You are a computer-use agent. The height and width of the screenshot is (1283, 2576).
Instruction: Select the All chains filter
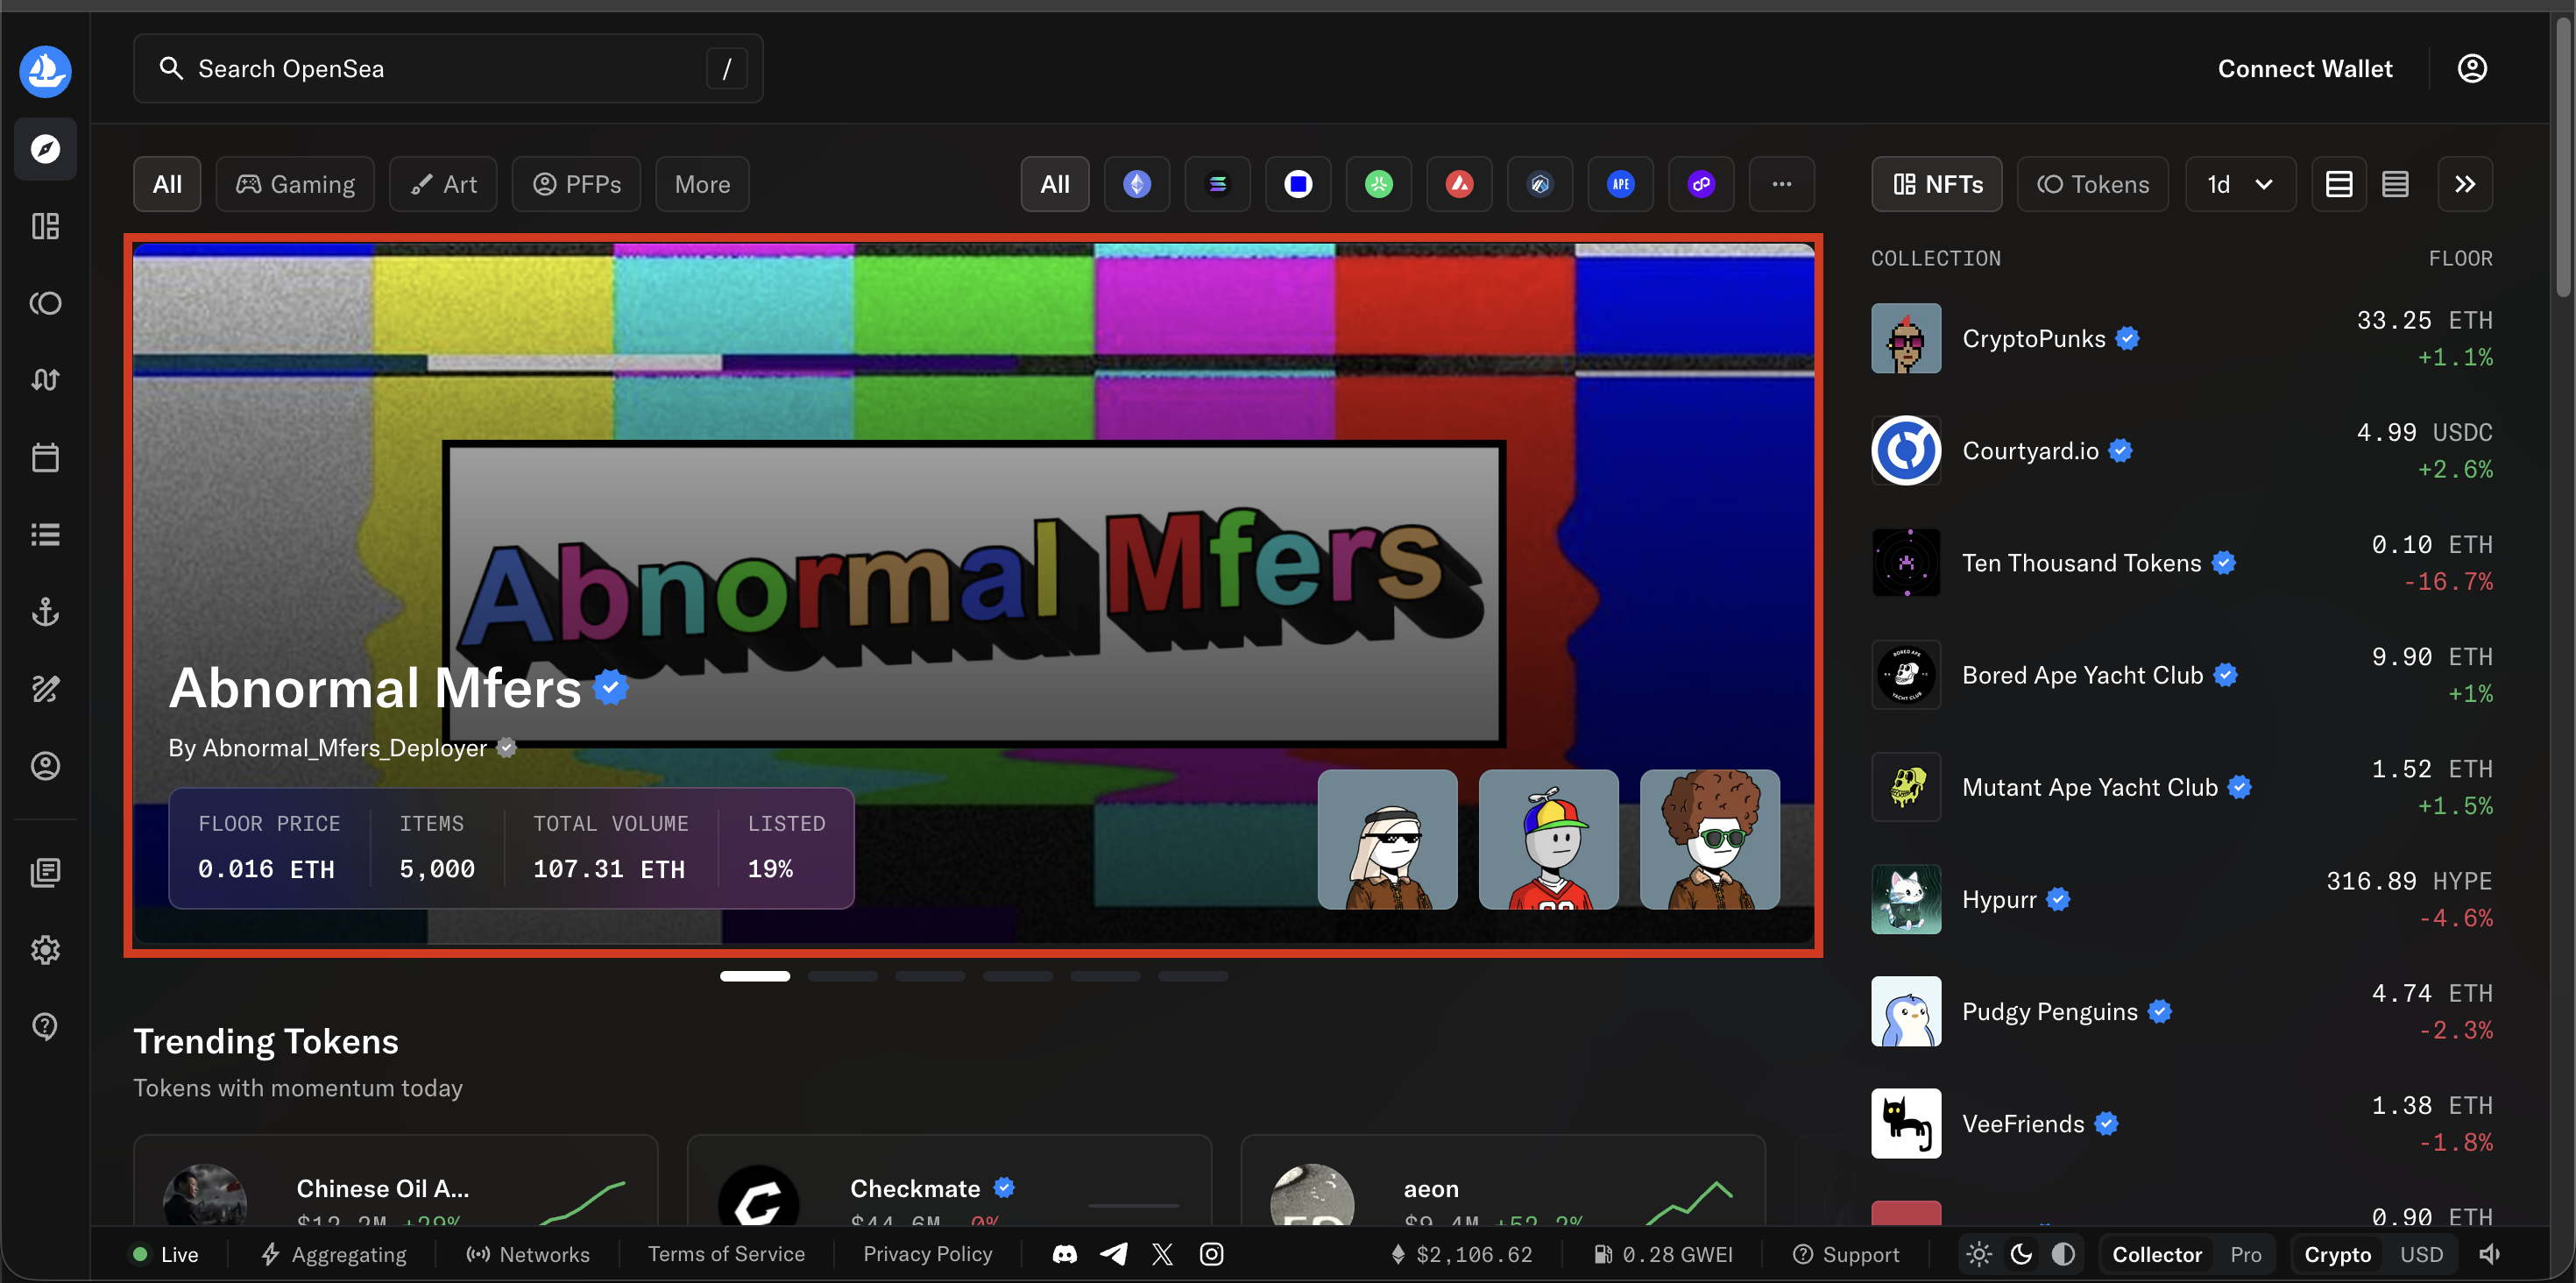[x=1055, y=184]
